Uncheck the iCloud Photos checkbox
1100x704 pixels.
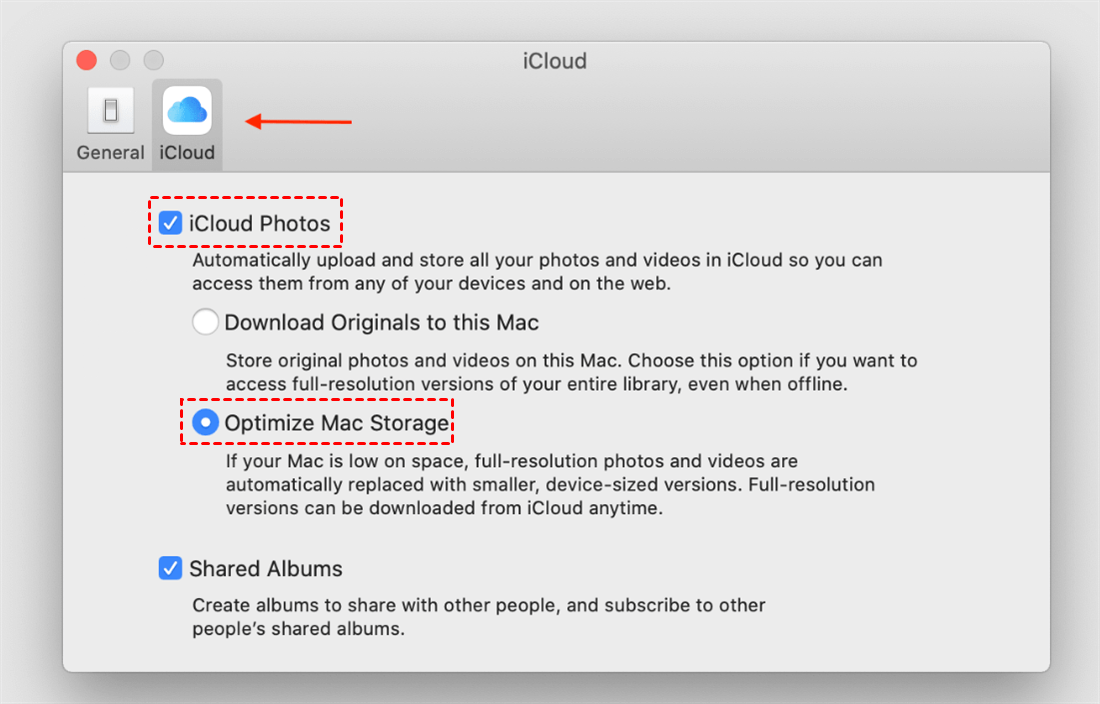(x=170, y=223)
